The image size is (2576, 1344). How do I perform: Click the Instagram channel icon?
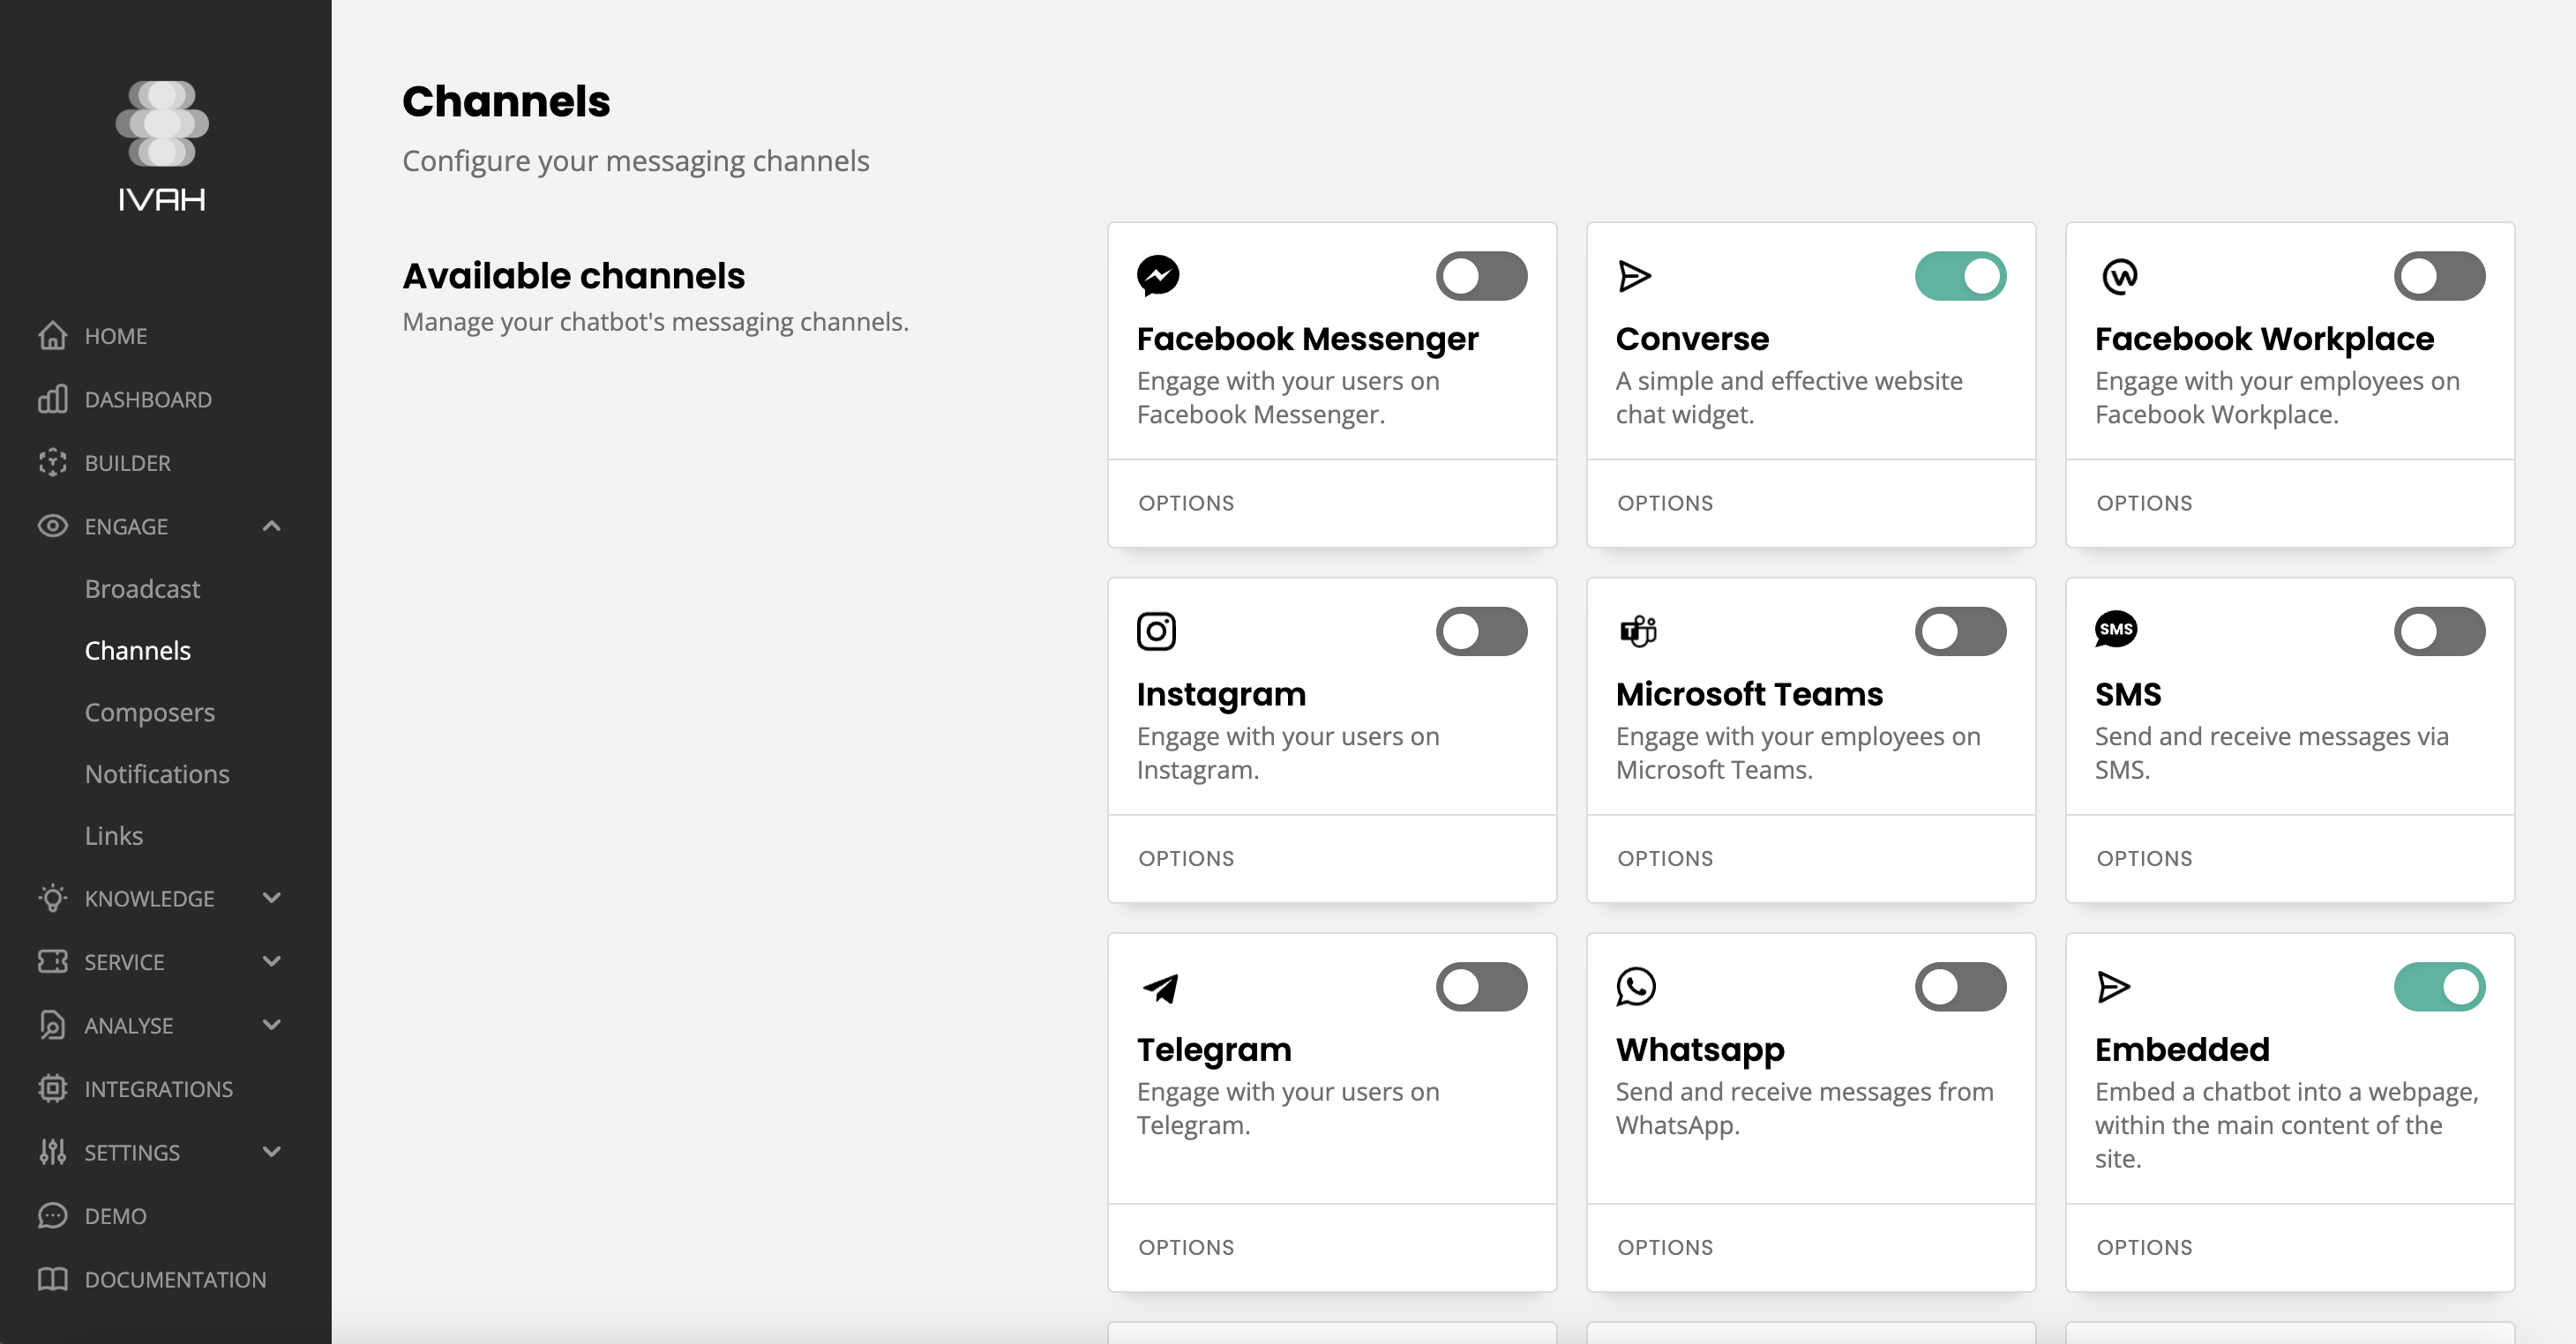pyautogui.click(x=1156, y=631)
